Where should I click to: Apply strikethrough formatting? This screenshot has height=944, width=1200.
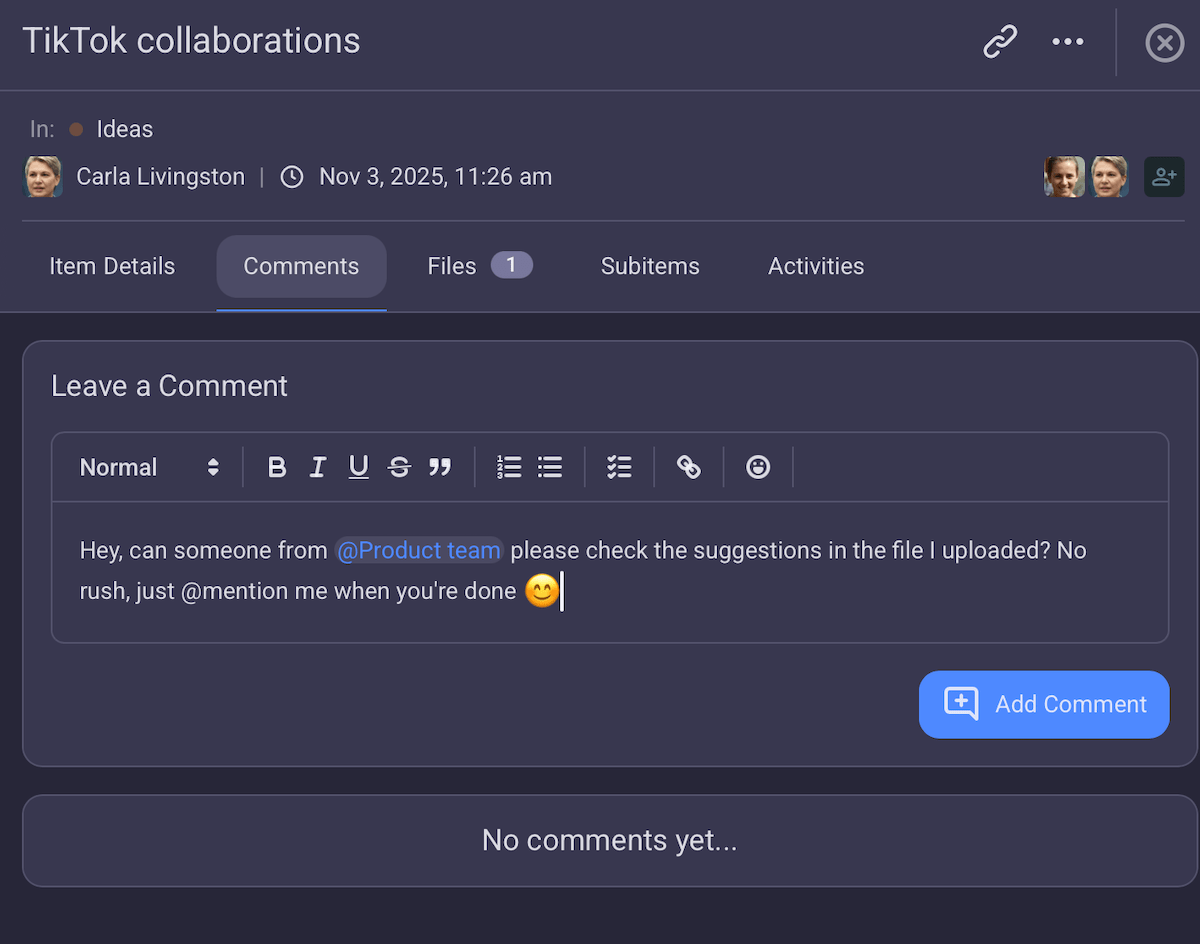[399, 466]
